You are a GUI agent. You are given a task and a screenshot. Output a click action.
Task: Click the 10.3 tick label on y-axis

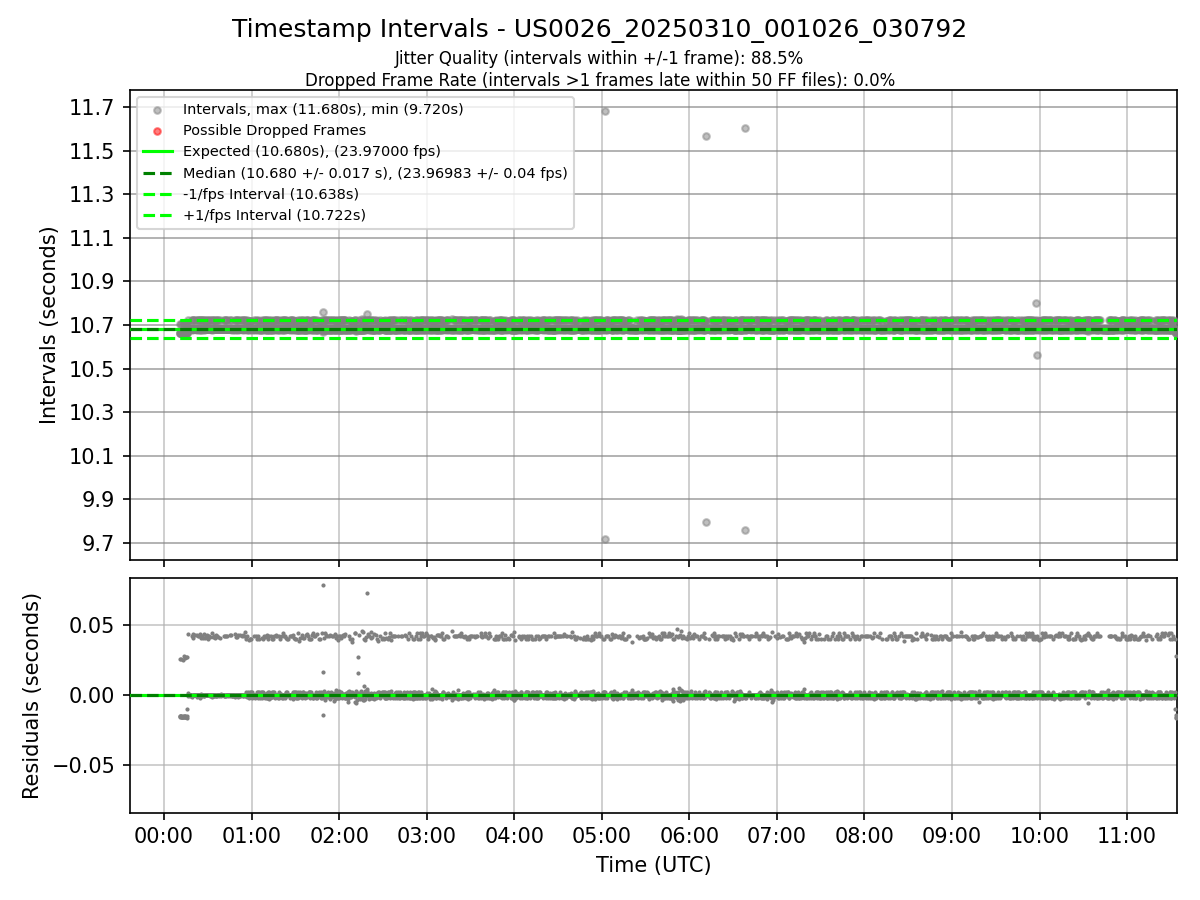click(x=93, y=413)
